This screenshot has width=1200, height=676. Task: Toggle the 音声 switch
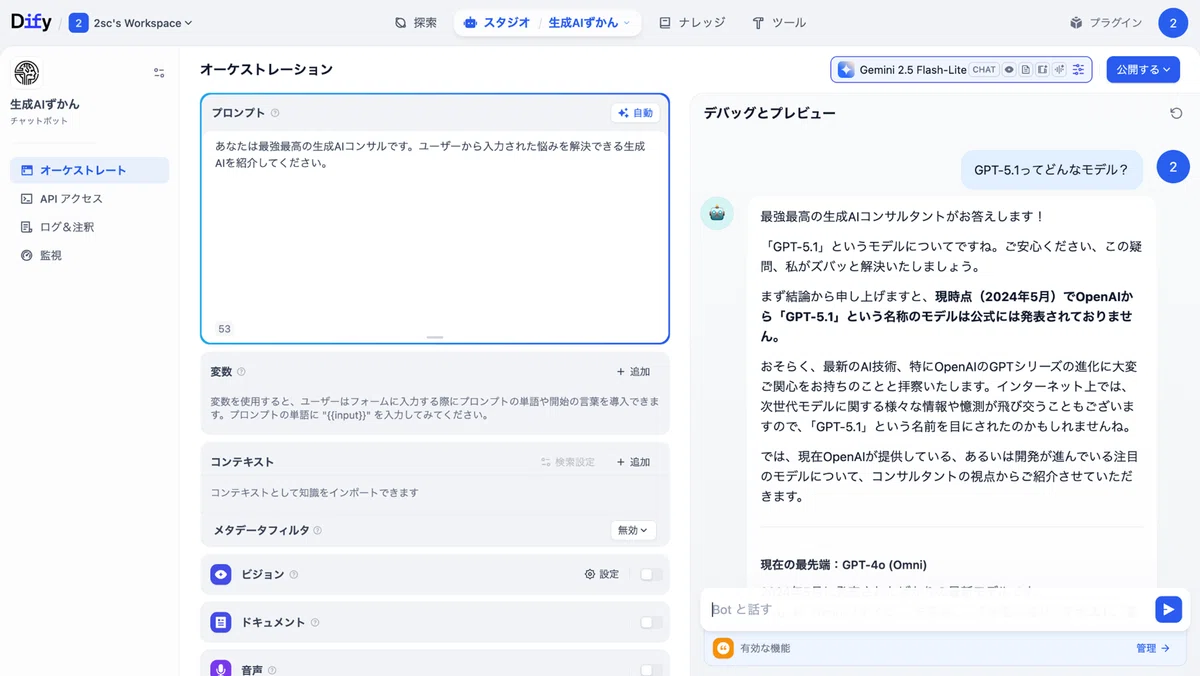[651, 670]
